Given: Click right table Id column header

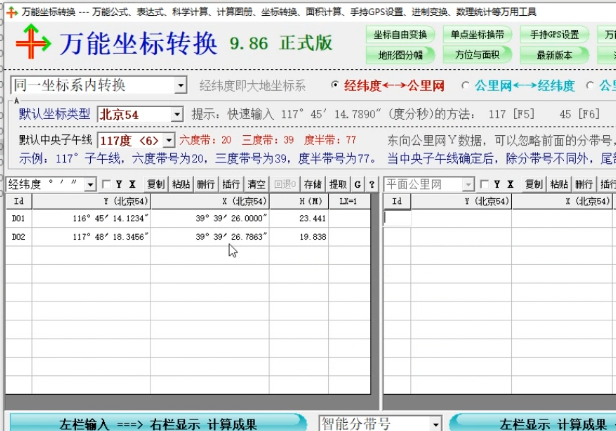Looking at the screenshot, I should pos(397,202).
